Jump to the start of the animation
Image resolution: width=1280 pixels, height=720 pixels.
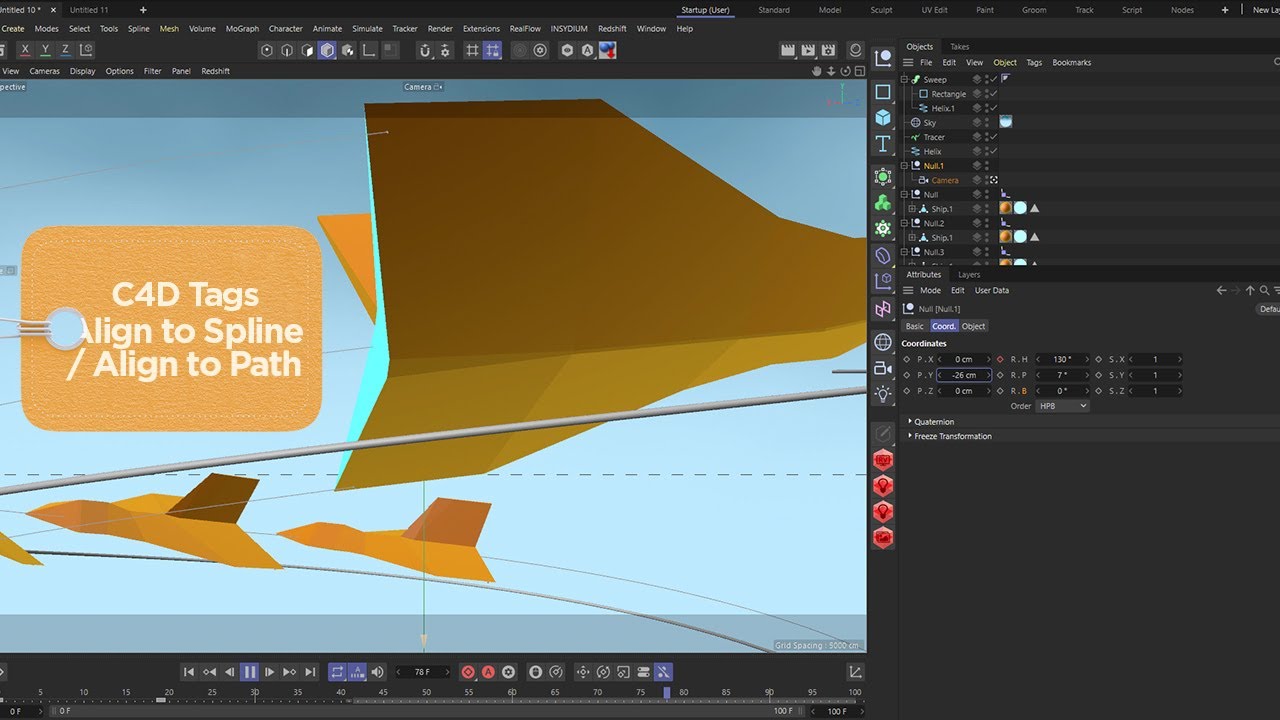pyautogui.click(x=189, y=672)
